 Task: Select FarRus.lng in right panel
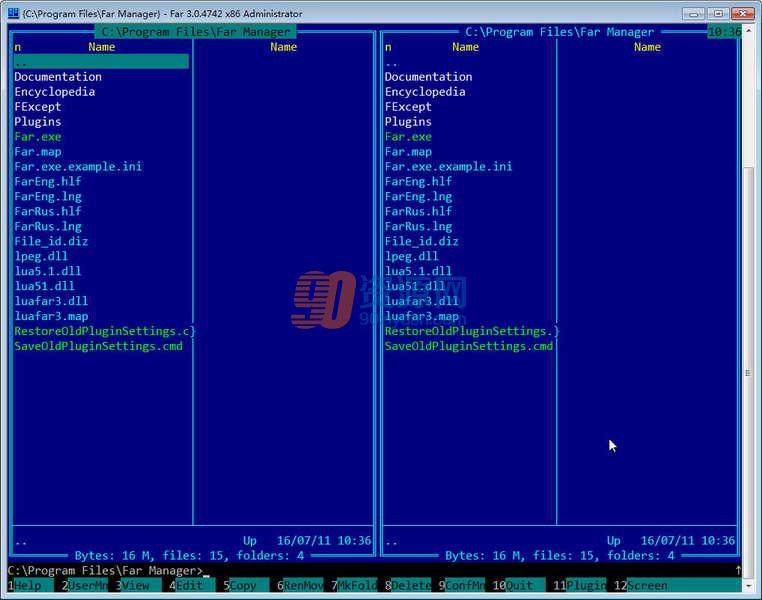pos(418,227)
